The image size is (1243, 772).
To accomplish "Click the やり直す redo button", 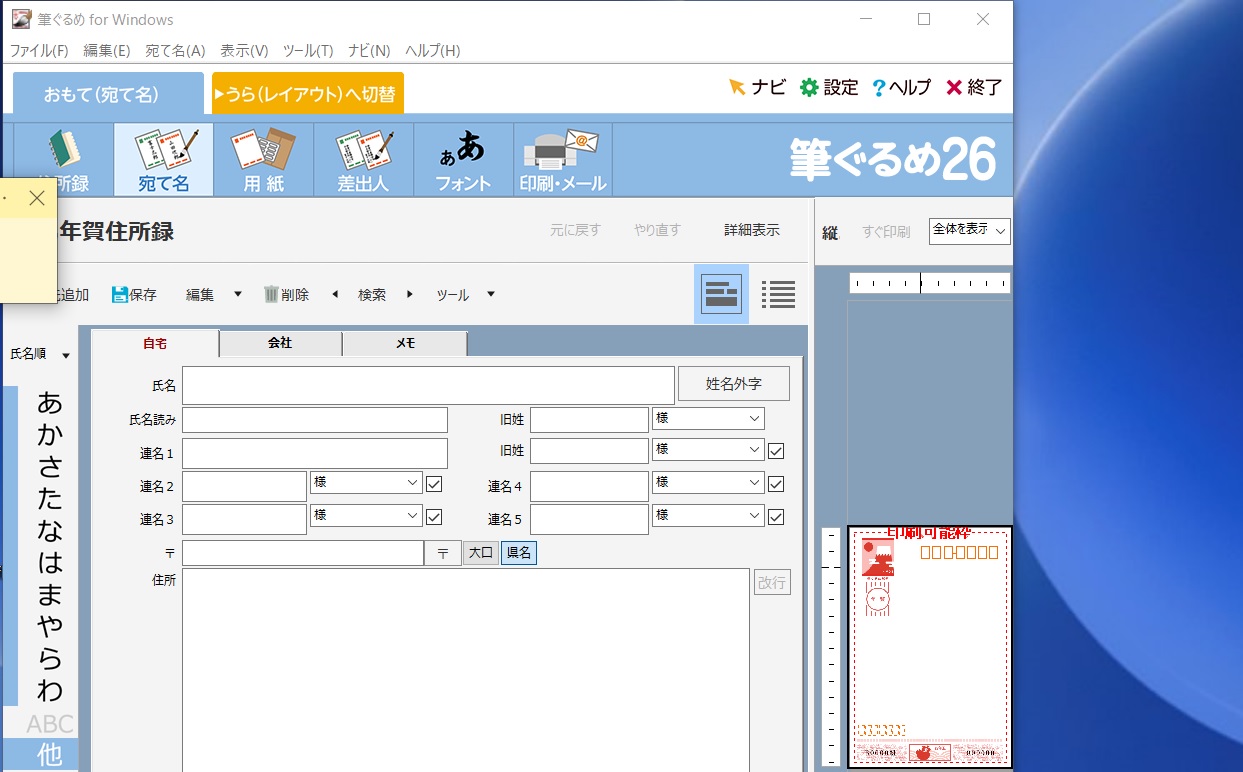I will pyautogui.click(x=657, y=230).
